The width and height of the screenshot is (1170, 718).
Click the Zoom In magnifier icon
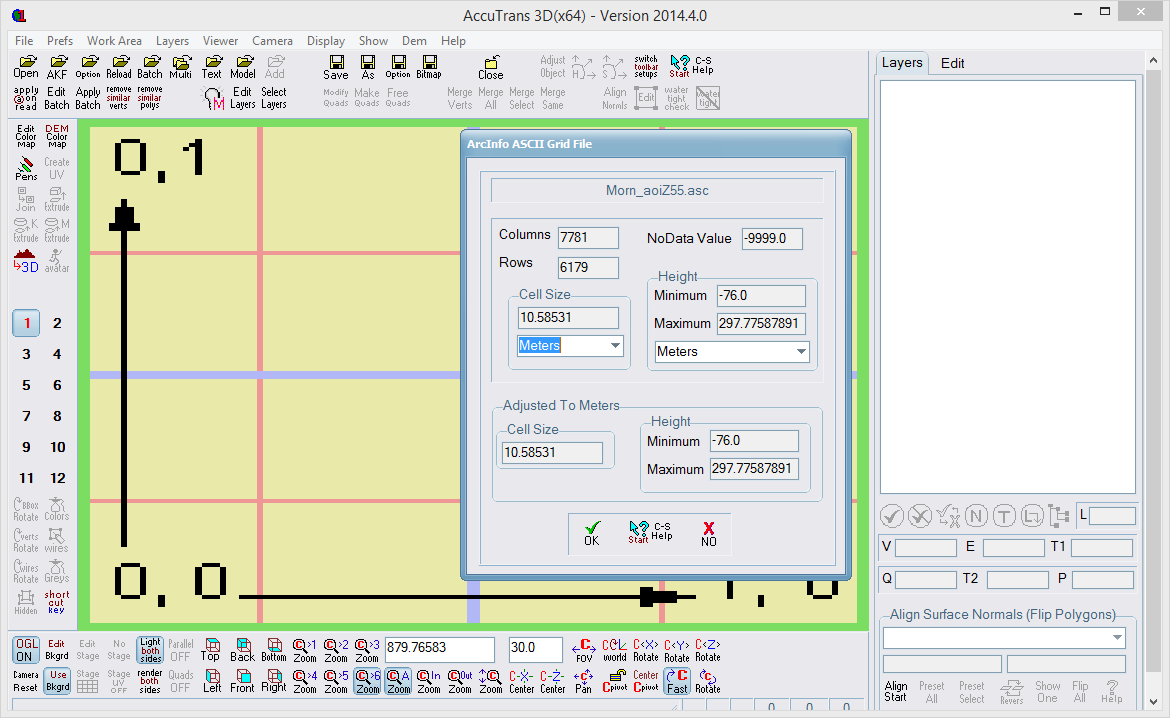(x=429, y=682)
